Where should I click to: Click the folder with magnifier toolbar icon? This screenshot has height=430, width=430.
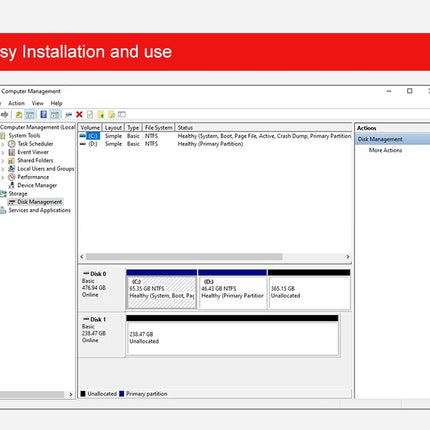[x=111, y=115]
